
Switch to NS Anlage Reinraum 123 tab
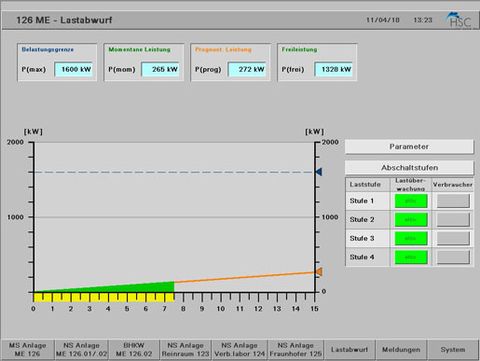click(185, 349)
